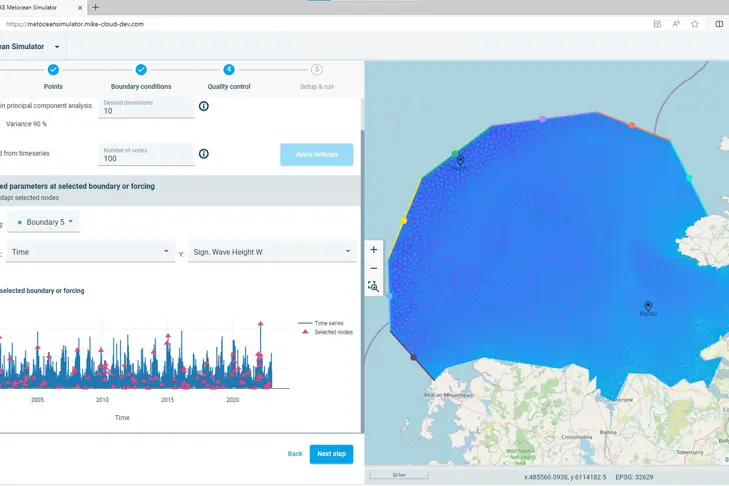Click the tallest selected node marker near 2022
The height and width of the screenshot is (486, 729).
click(260, 323)
